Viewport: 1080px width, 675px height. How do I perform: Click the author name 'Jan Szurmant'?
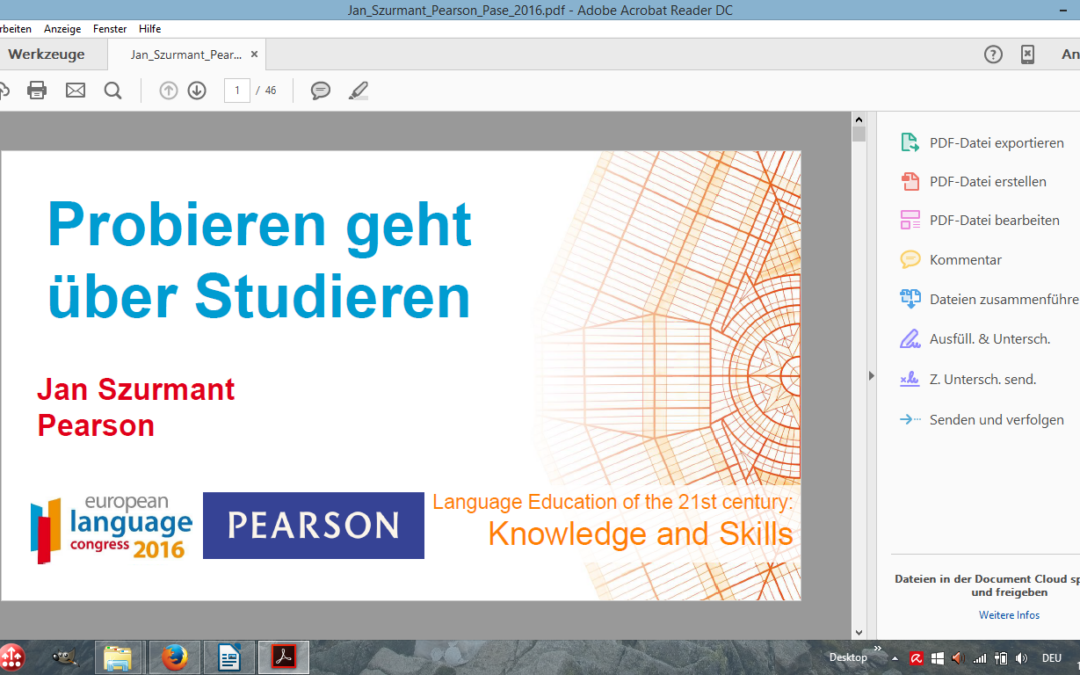click(x=136, y=389)
